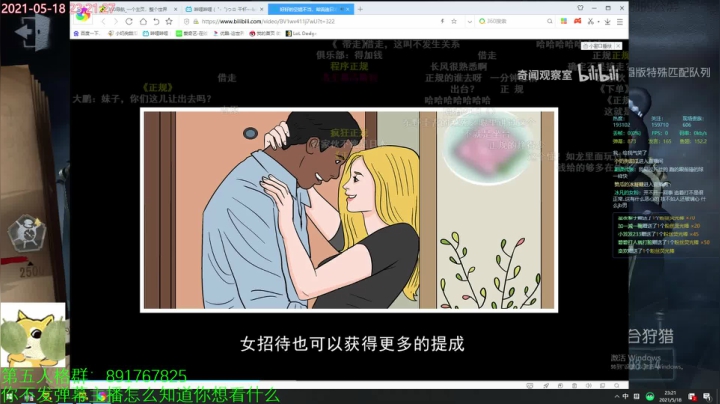The image size is (720, 404).
Task: Close the active blue tab
Action: click(348, 9)
